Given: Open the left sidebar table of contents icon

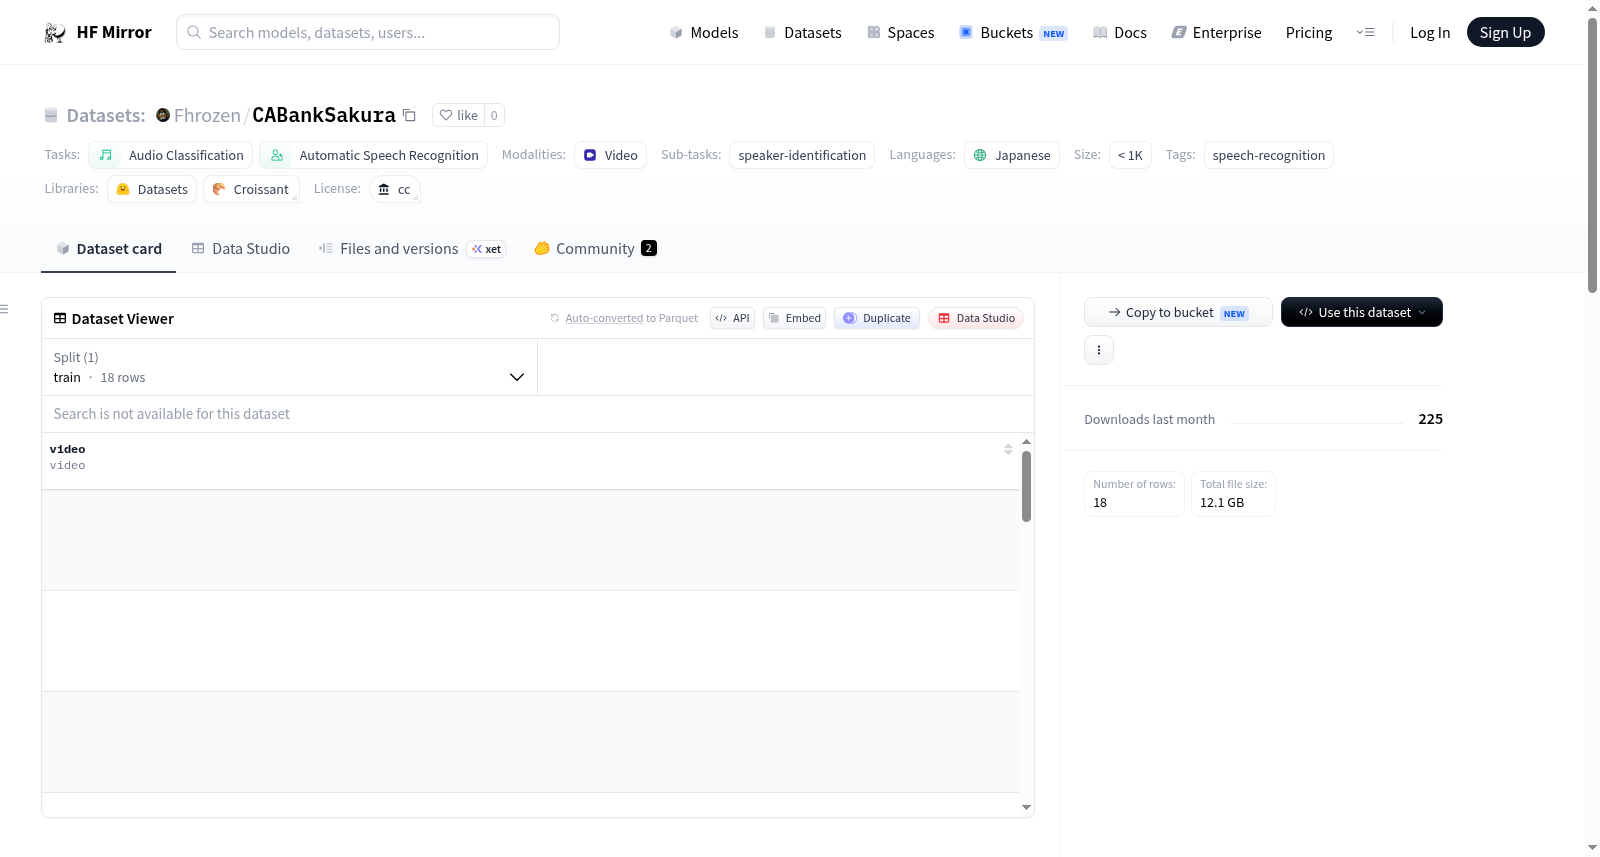Looking at the screenshot, I should pos(5,309).
